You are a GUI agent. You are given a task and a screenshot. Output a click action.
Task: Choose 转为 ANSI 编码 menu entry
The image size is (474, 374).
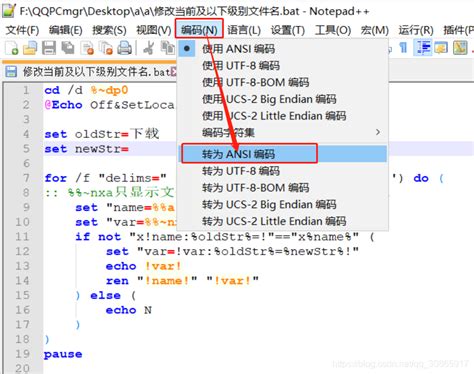click(x=238, y=154)
